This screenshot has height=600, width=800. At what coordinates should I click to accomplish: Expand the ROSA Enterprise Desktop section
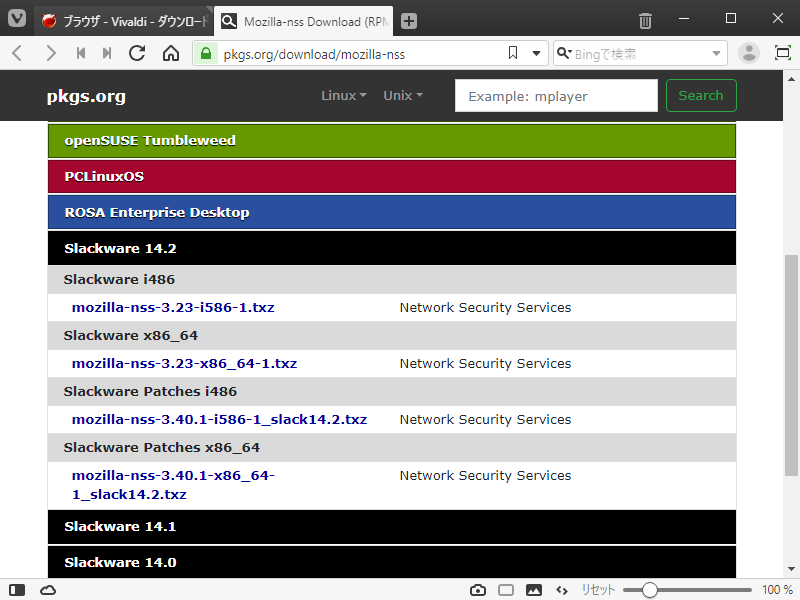click(x=392, y=212)
